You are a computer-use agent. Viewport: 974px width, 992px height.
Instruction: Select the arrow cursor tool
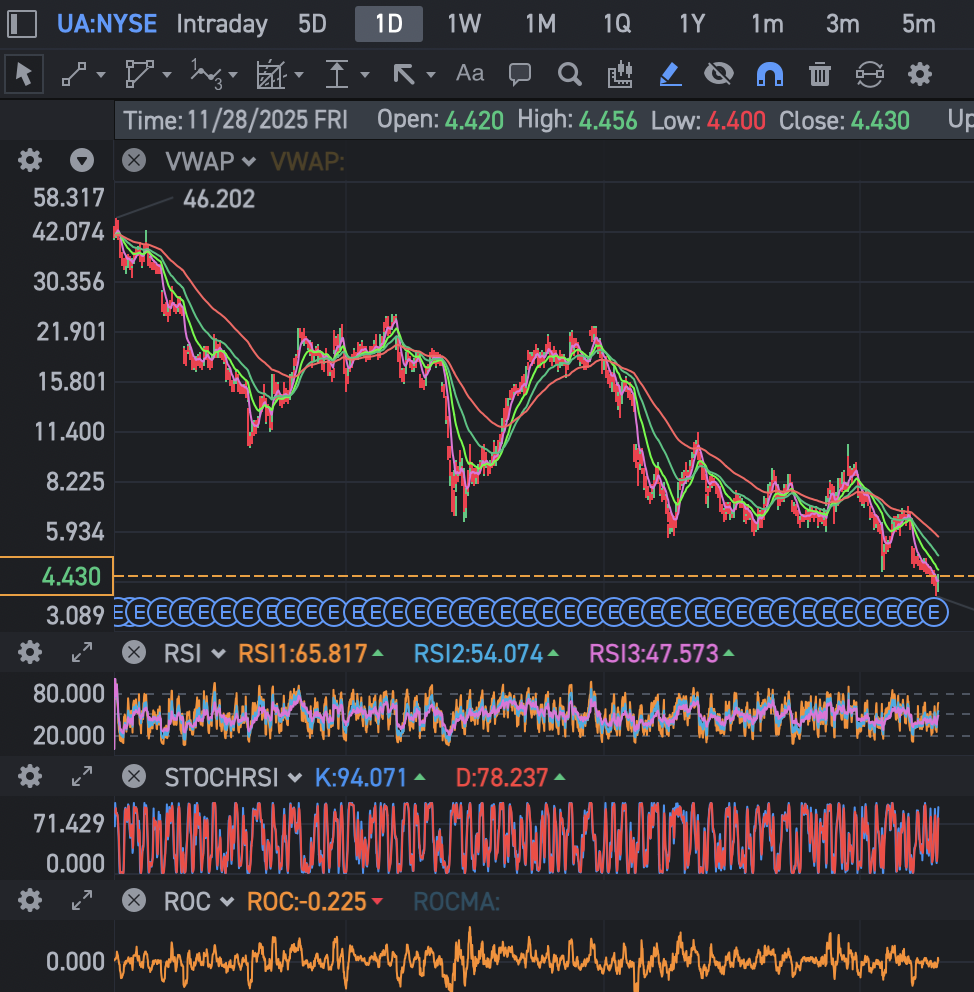(x=23, y=75)
